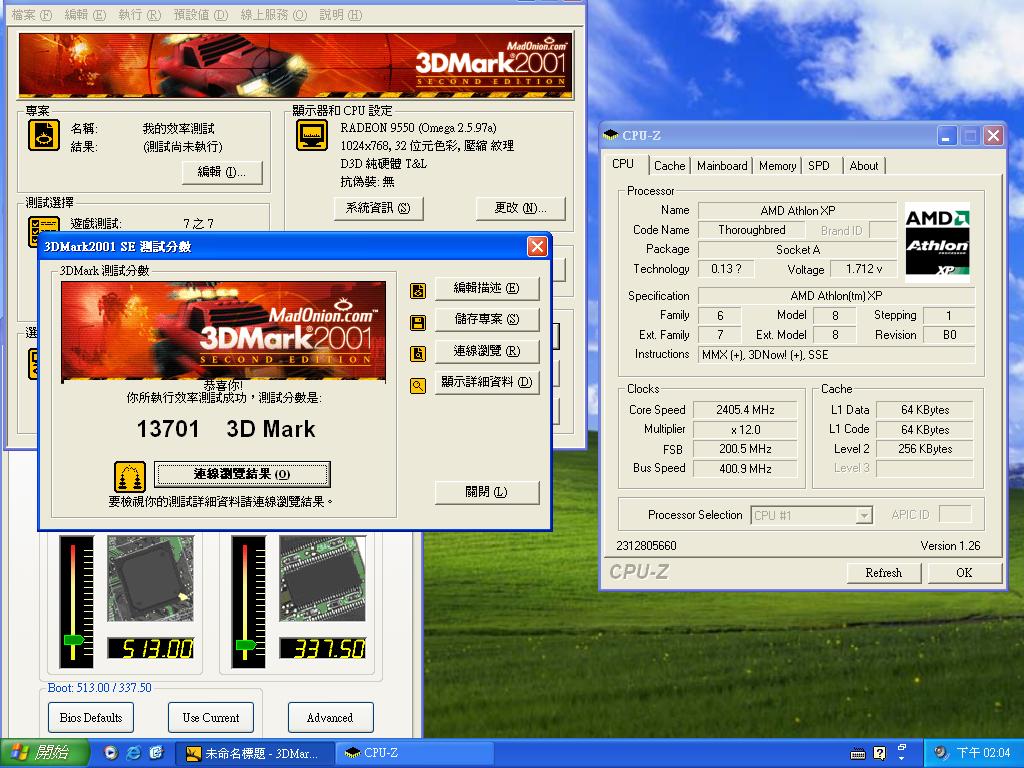
Task: Click the yellow icon left of 連線瀏覽結果
Action: 130,476
